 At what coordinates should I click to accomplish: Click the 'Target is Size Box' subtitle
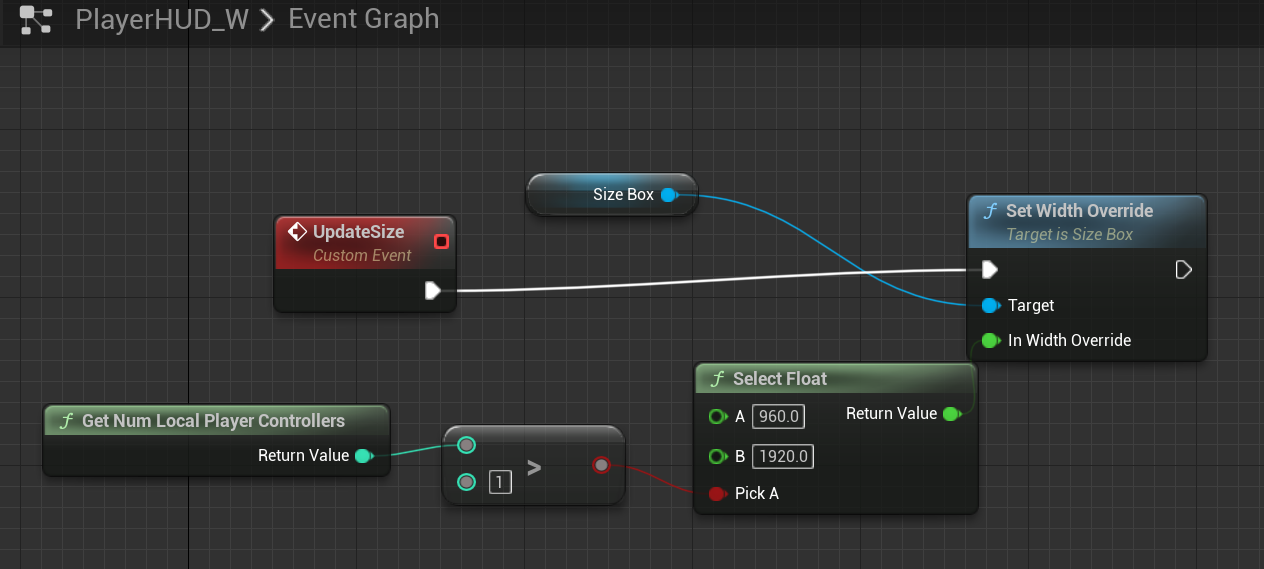pyautogui.click(x=1069, y=234)
